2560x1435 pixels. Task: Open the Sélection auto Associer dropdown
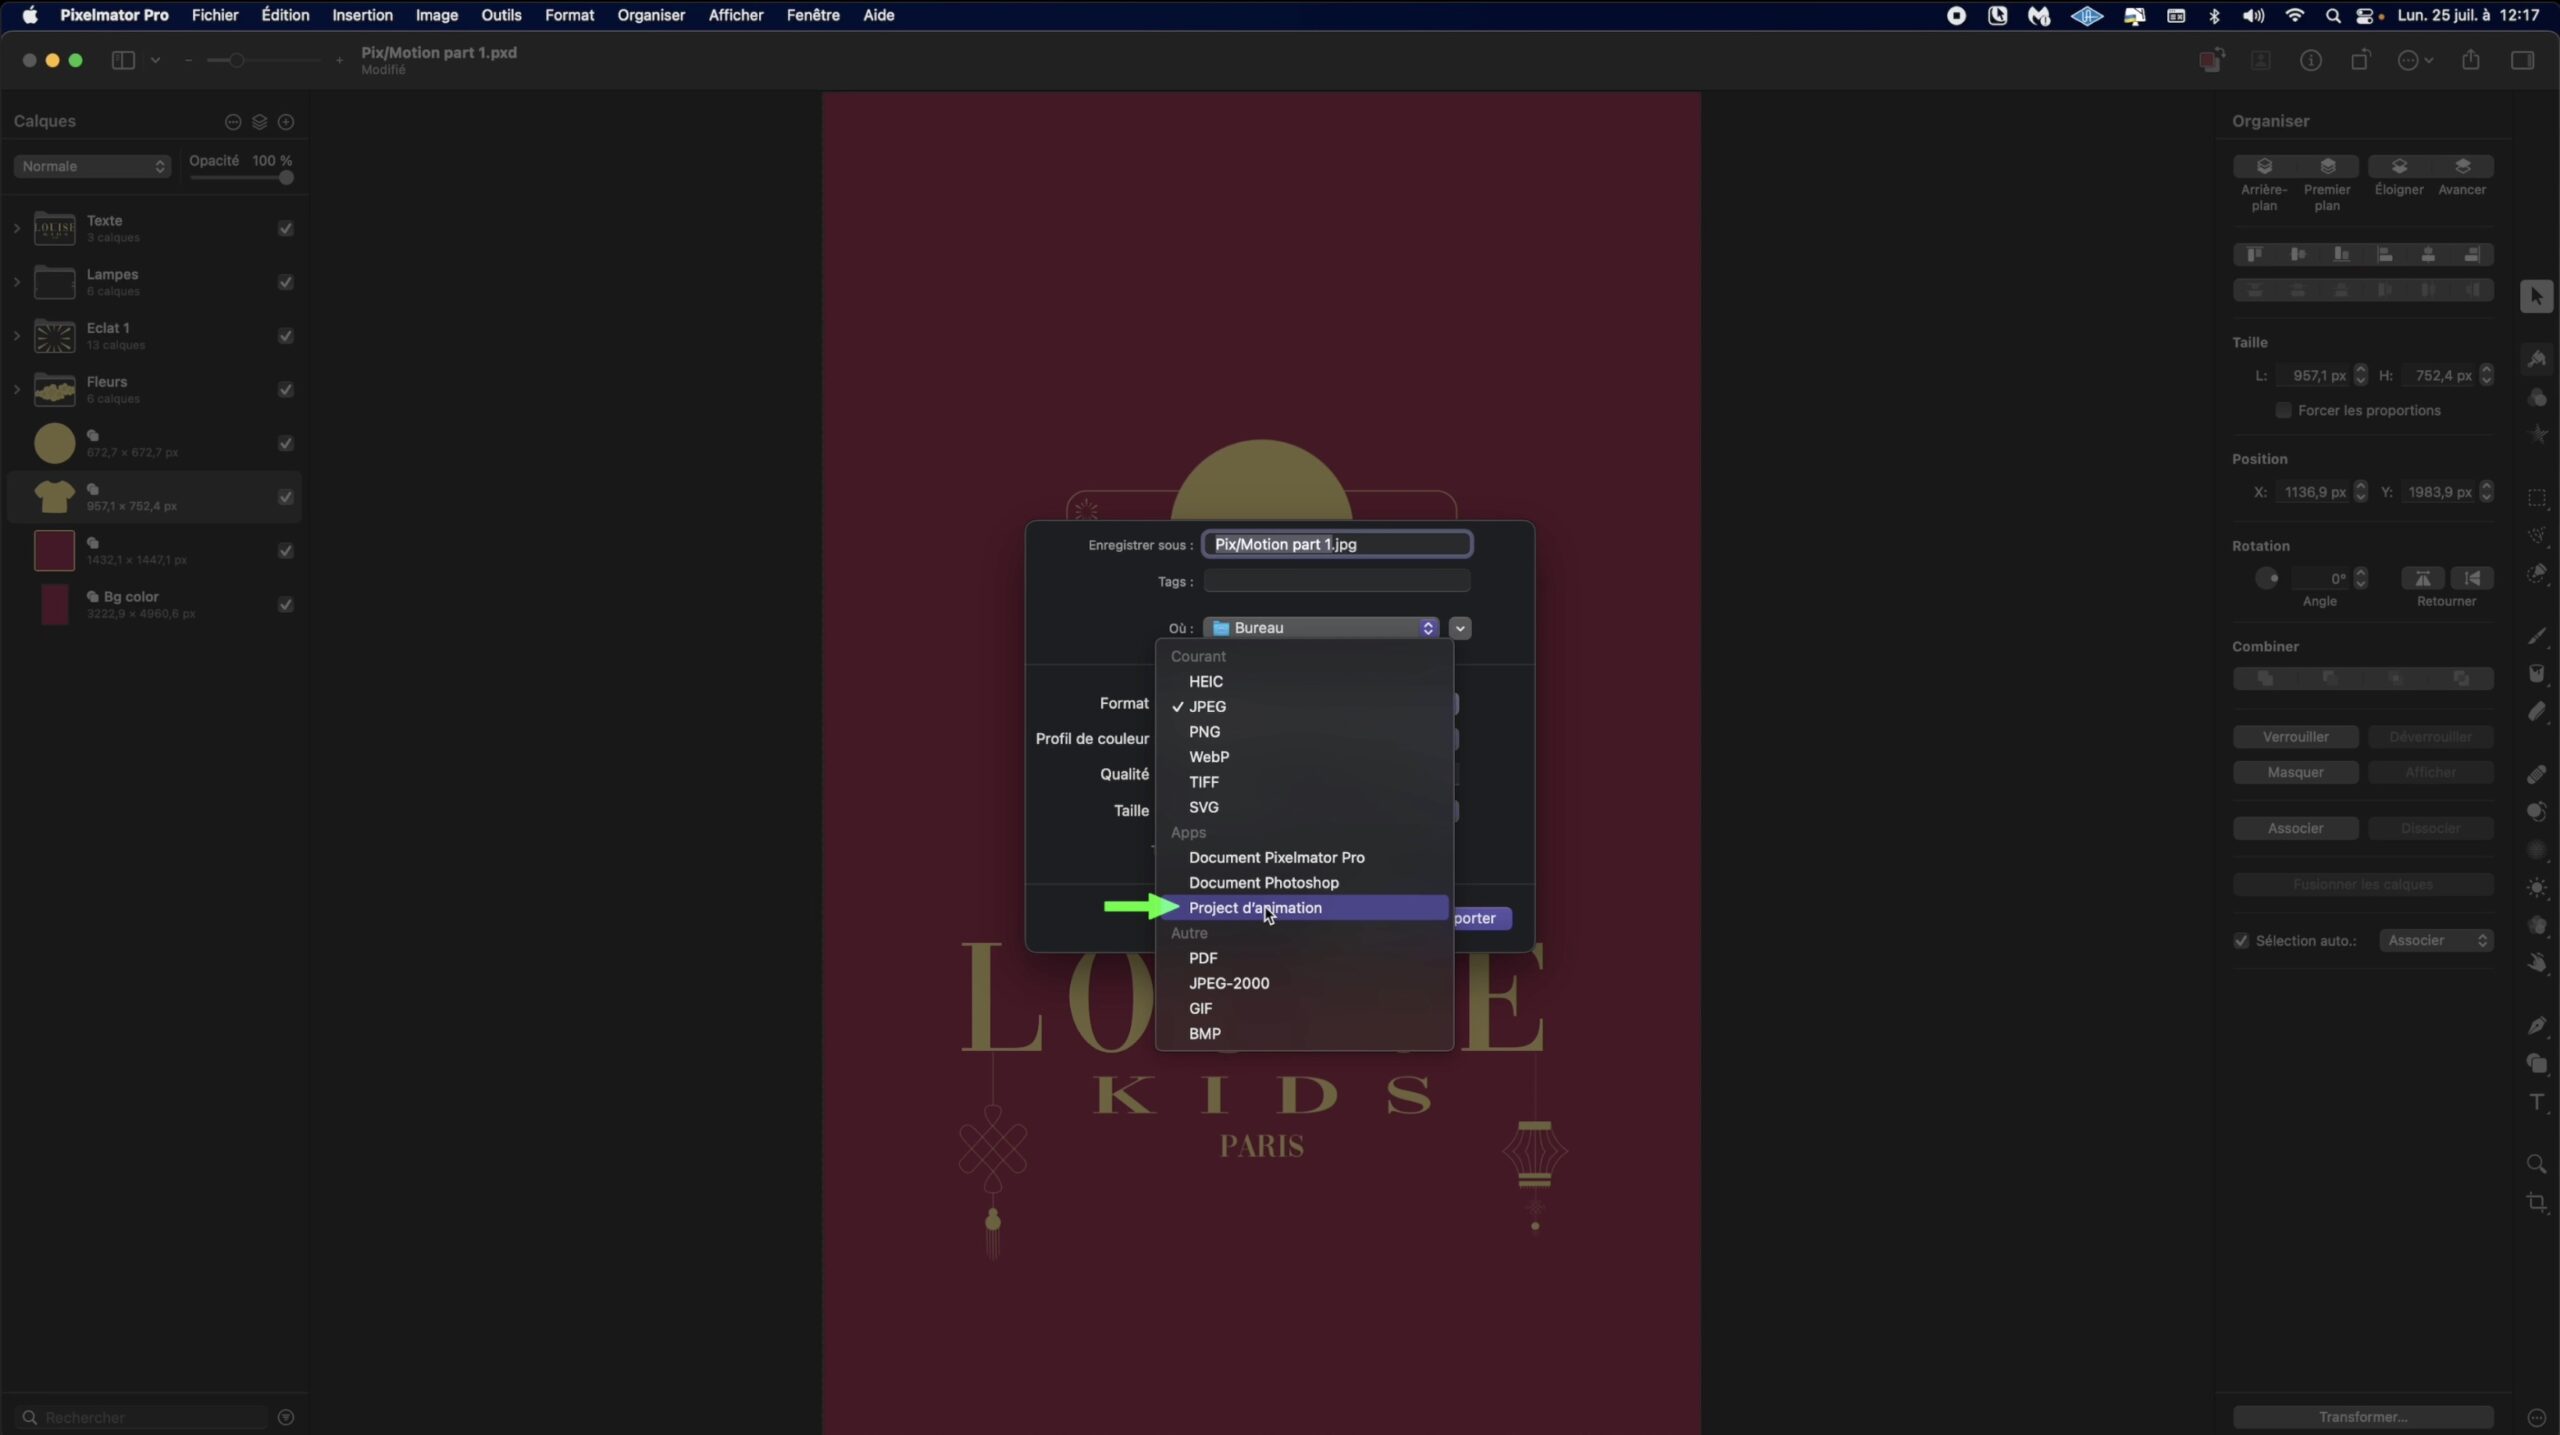point(2436,941)
